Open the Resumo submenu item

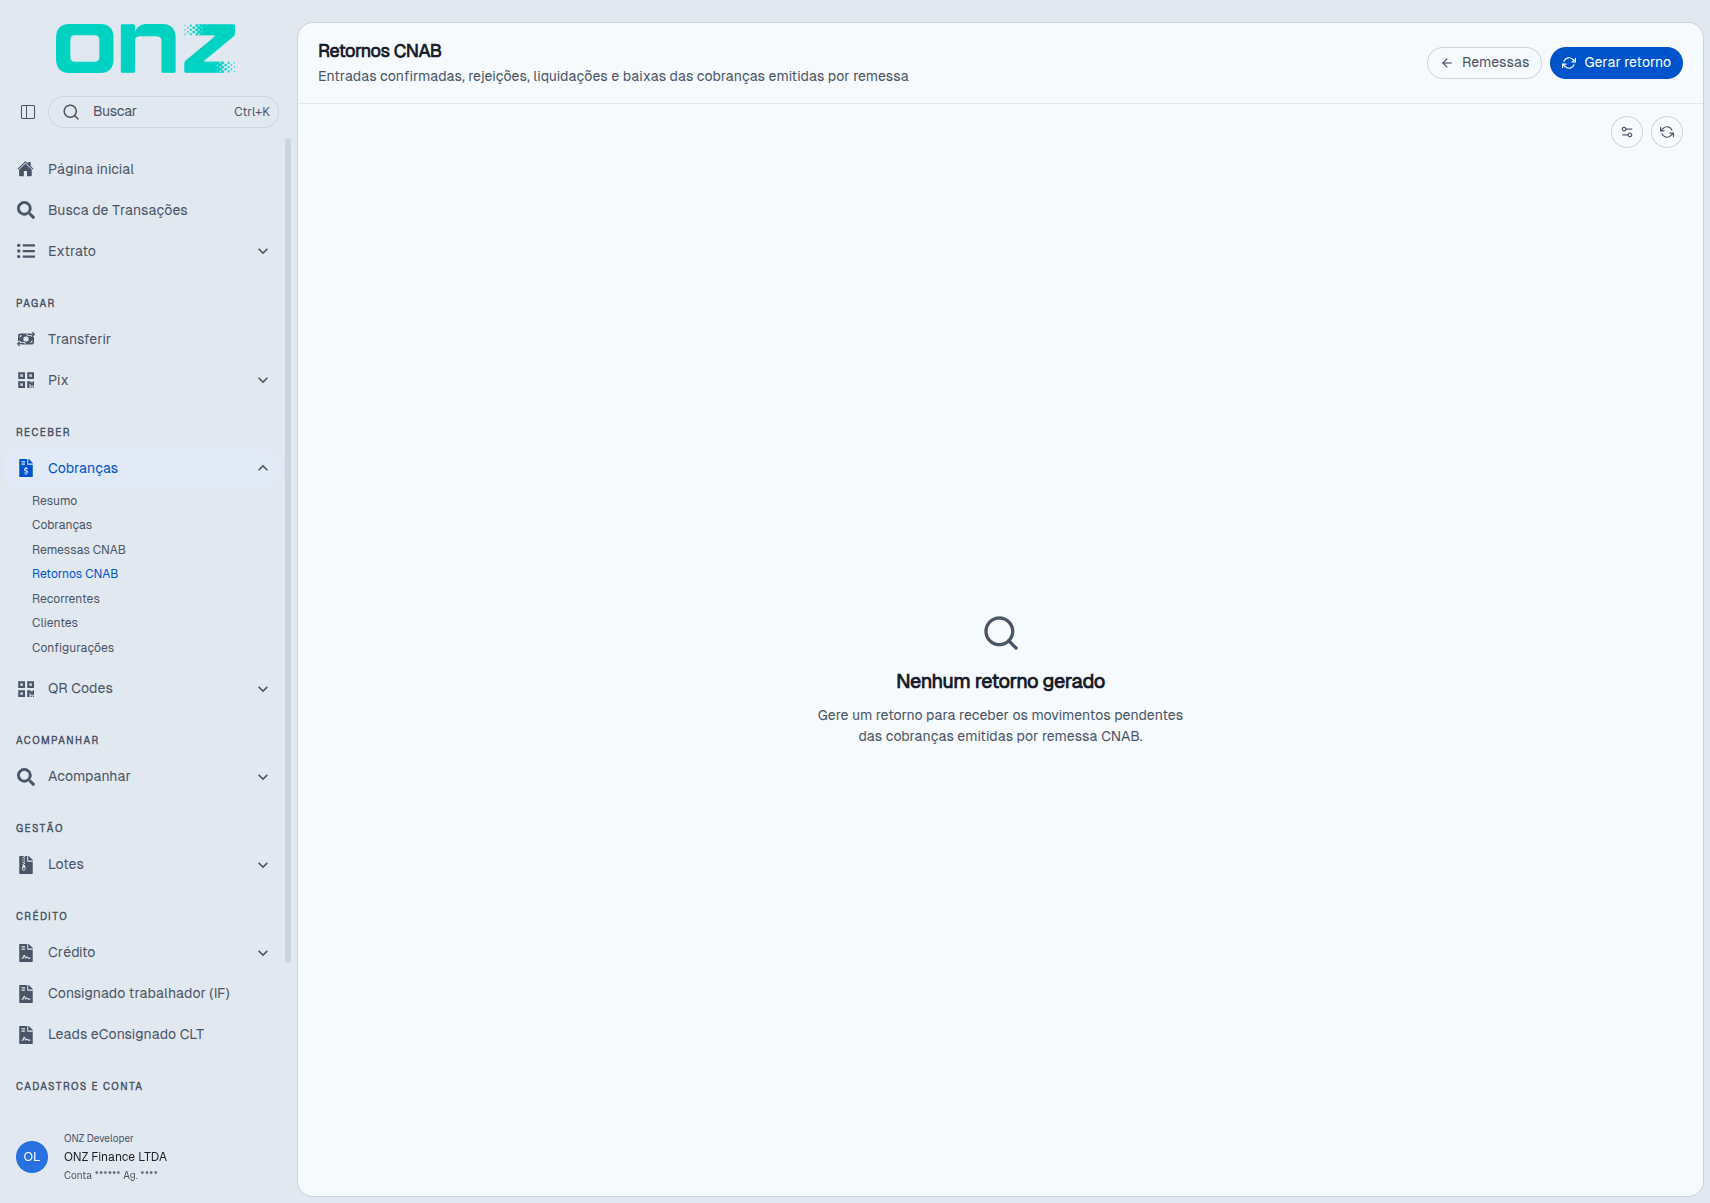point(54,501)
